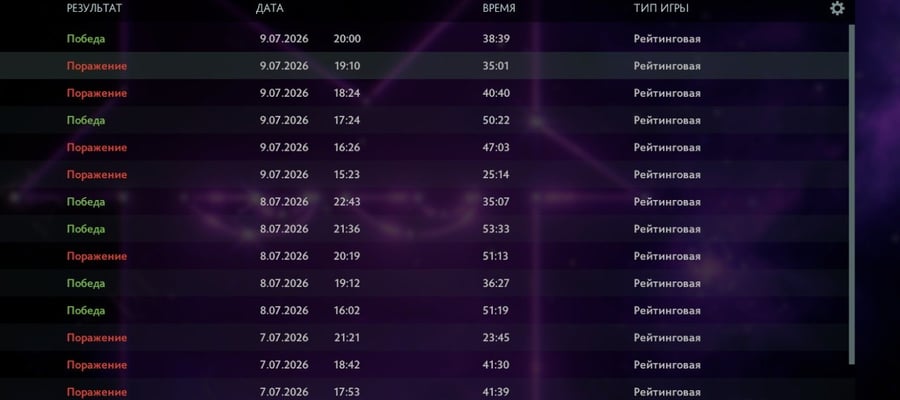
Task: Select the win at 9.07.2026 20:00
Action: click(x=425, y=39)
